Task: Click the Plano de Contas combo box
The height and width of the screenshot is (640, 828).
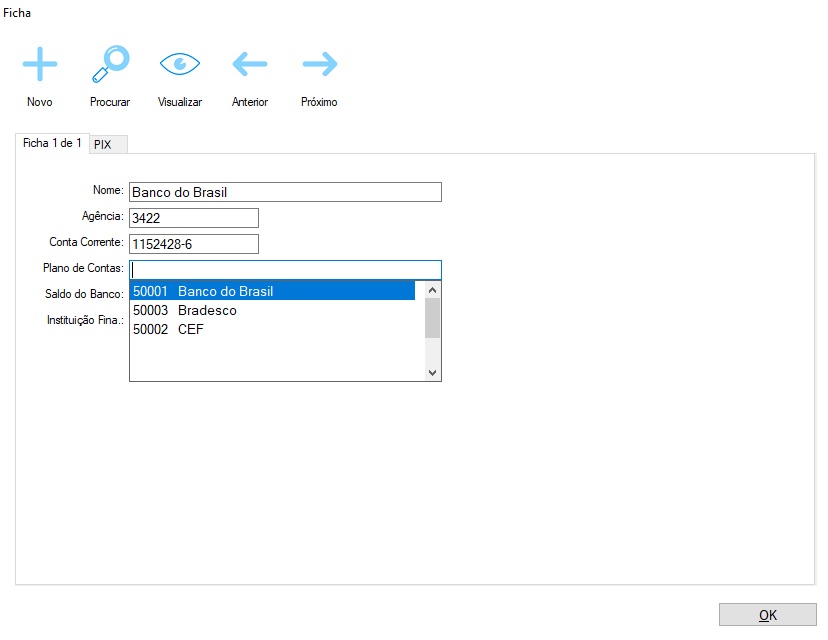Action: tap(285, 270)
